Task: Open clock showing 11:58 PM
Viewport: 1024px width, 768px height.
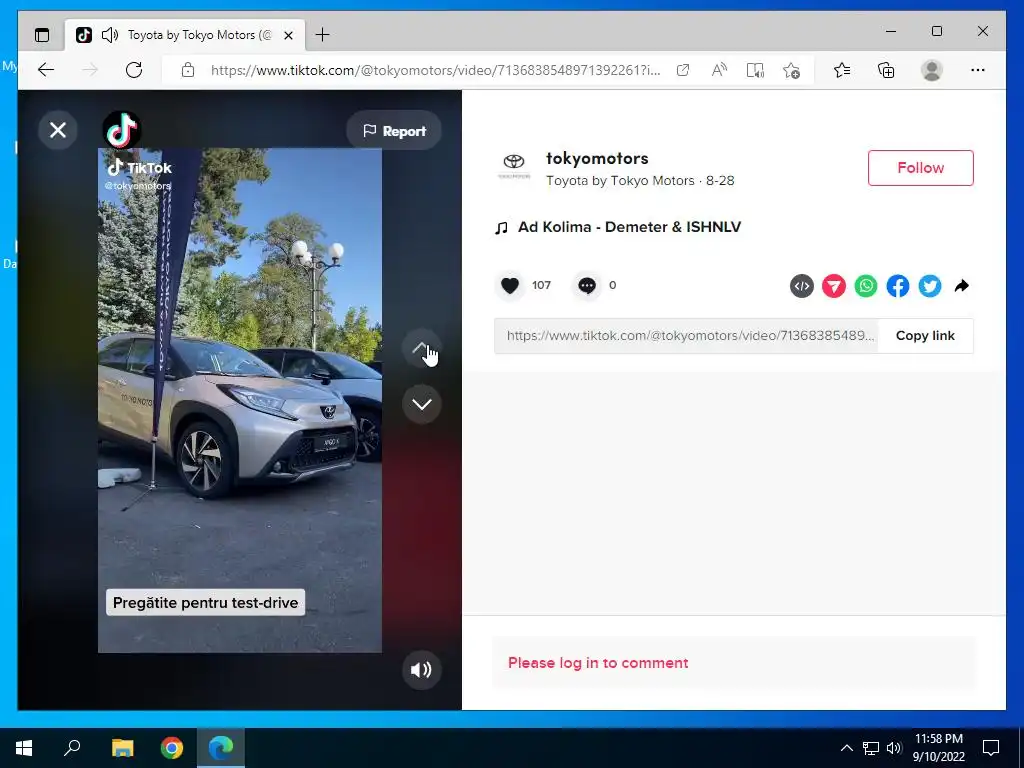Action: pos(938,748)
